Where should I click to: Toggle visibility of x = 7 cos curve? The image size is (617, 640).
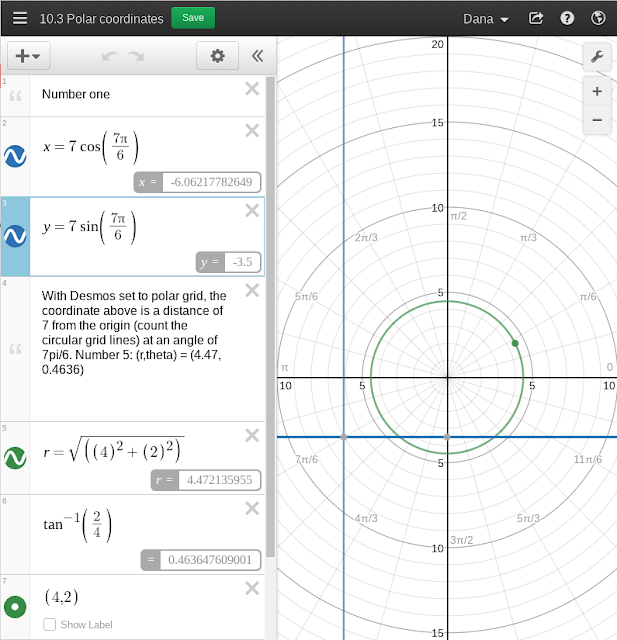(x=15, y=156)
